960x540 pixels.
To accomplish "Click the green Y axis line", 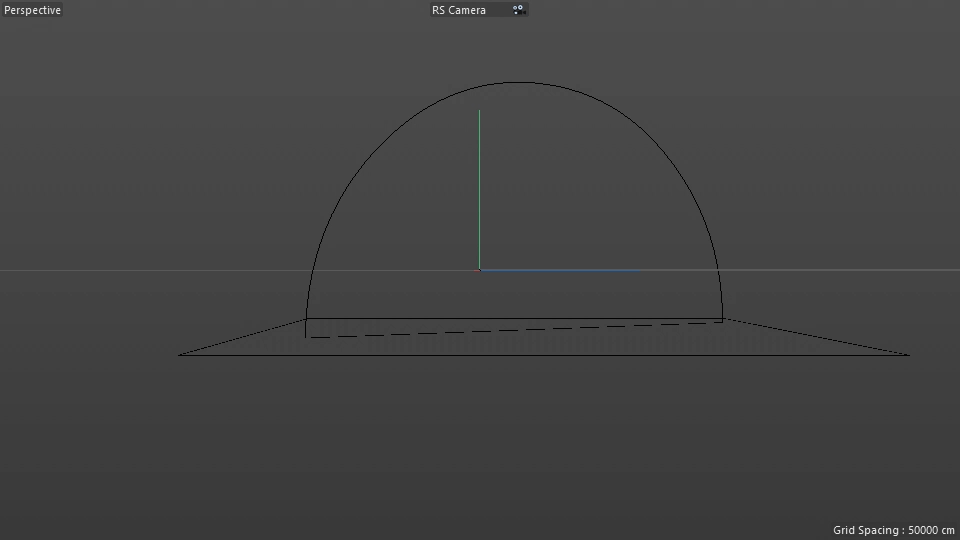I will click(x=479, y=190).
